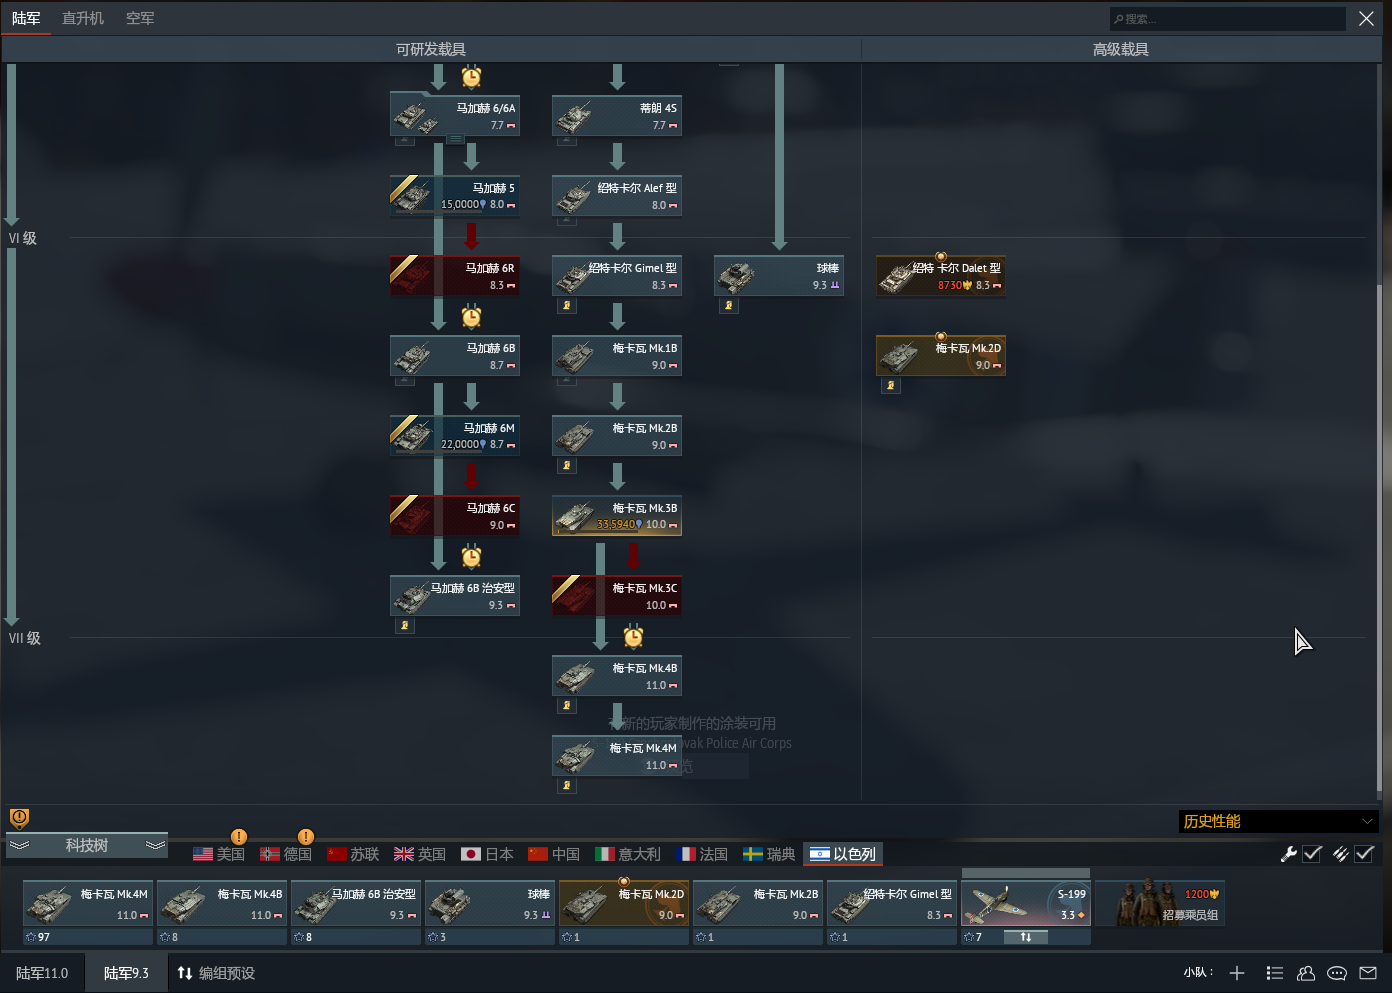
Task: Select the locked 马加赫 6R vehicle
Action: 455,276
